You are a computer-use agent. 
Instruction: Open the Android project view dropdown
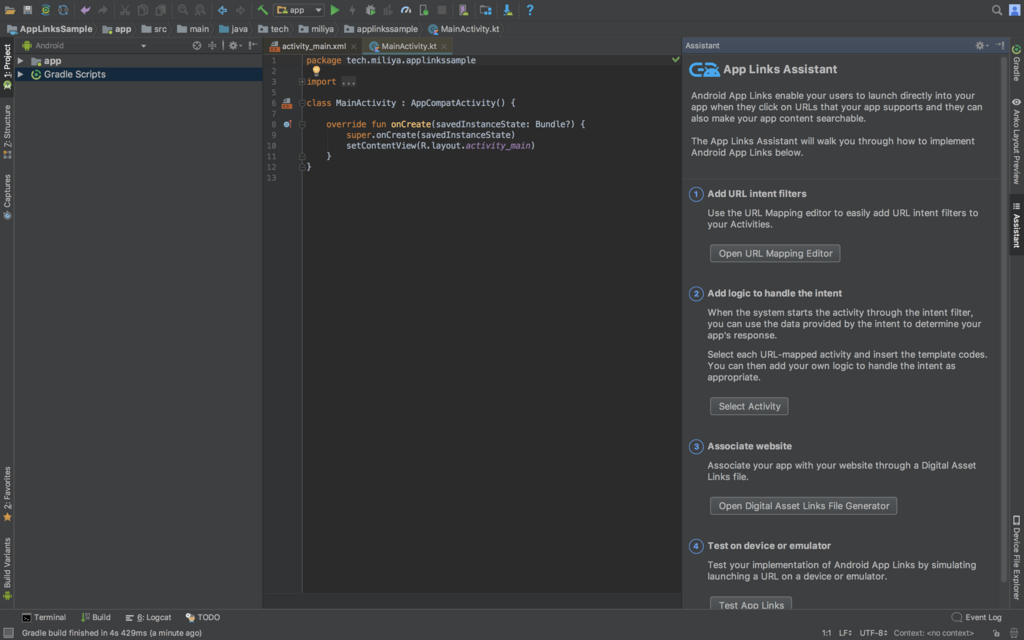(91, 45)
